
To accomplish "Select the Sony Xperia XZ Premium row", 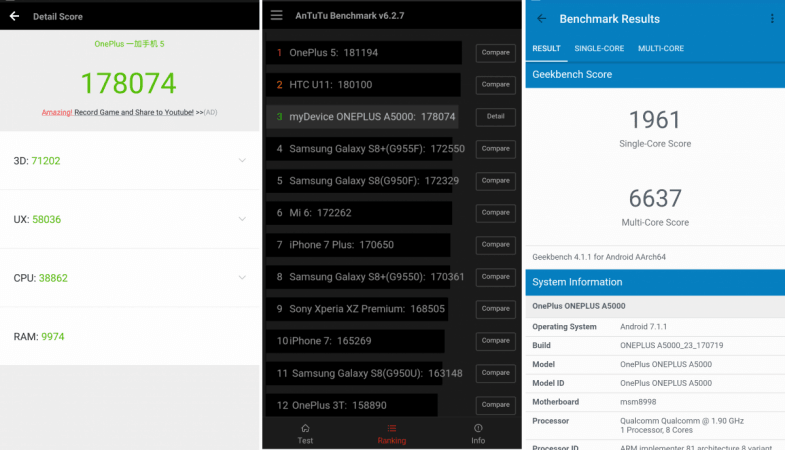I will coord(357,309).
